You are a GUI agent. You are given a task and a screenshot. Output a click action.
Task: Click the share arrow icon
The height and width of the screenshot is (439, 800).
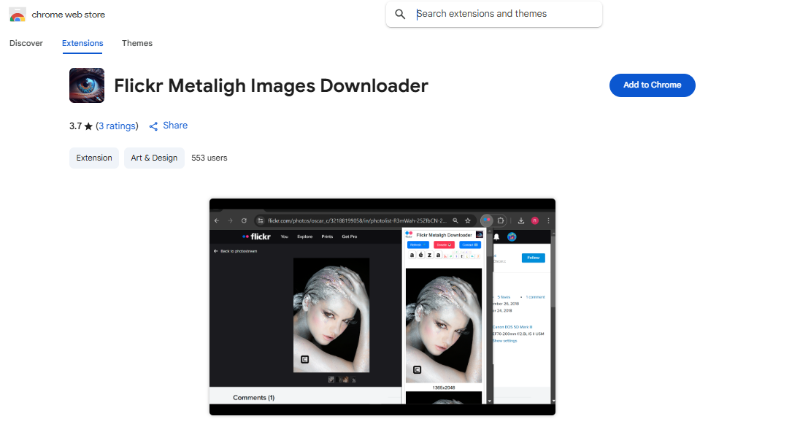click(x=154, y=127)
